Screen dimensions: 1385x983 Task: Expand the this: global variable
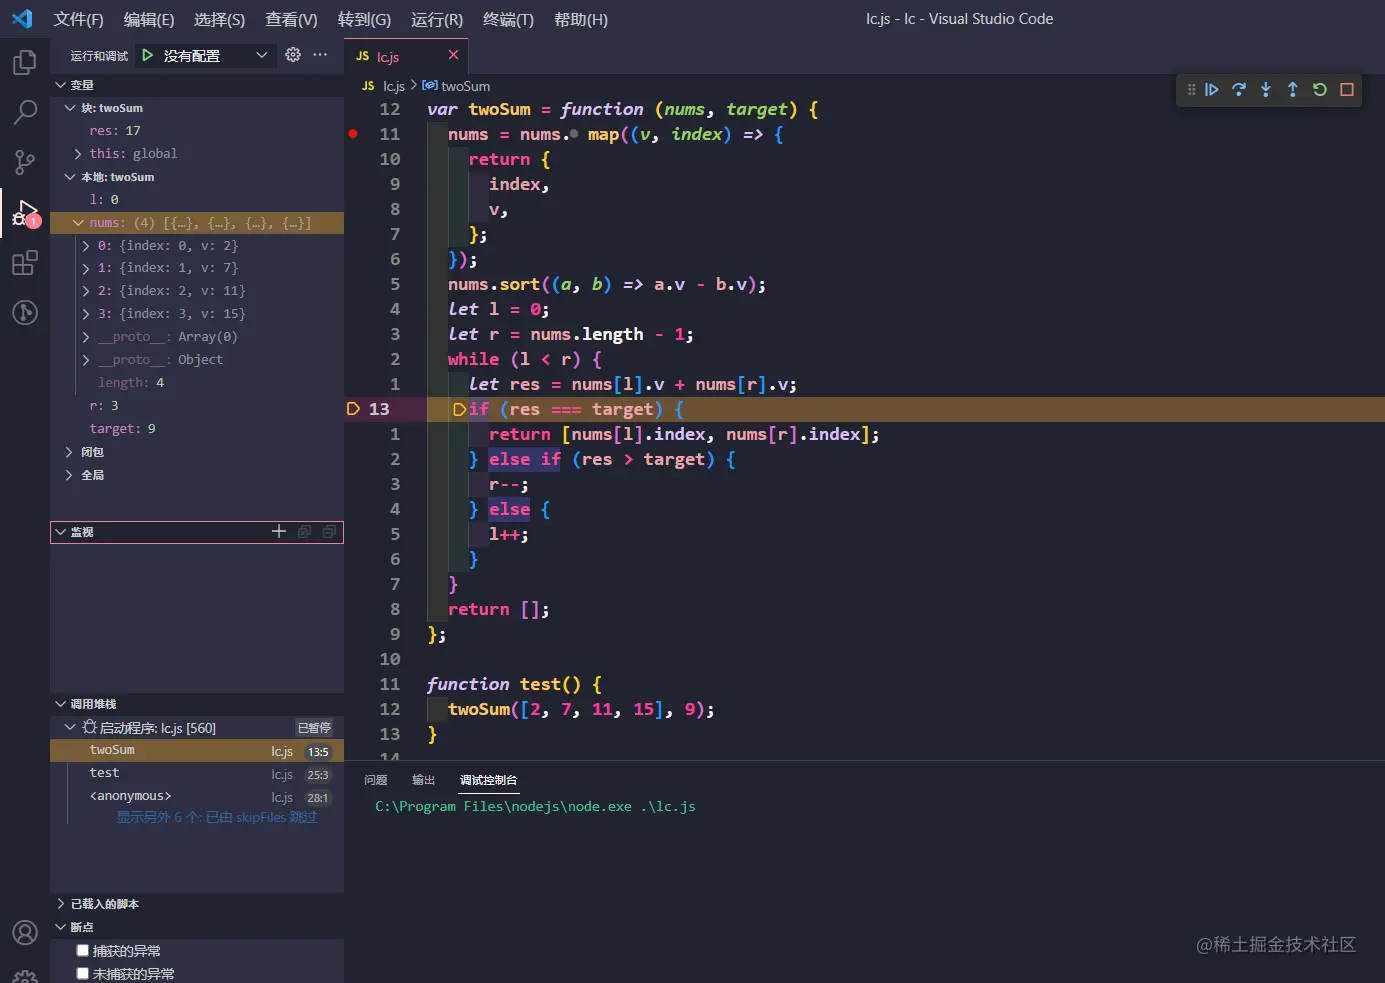pyautogui.click(x=78, y=154)
